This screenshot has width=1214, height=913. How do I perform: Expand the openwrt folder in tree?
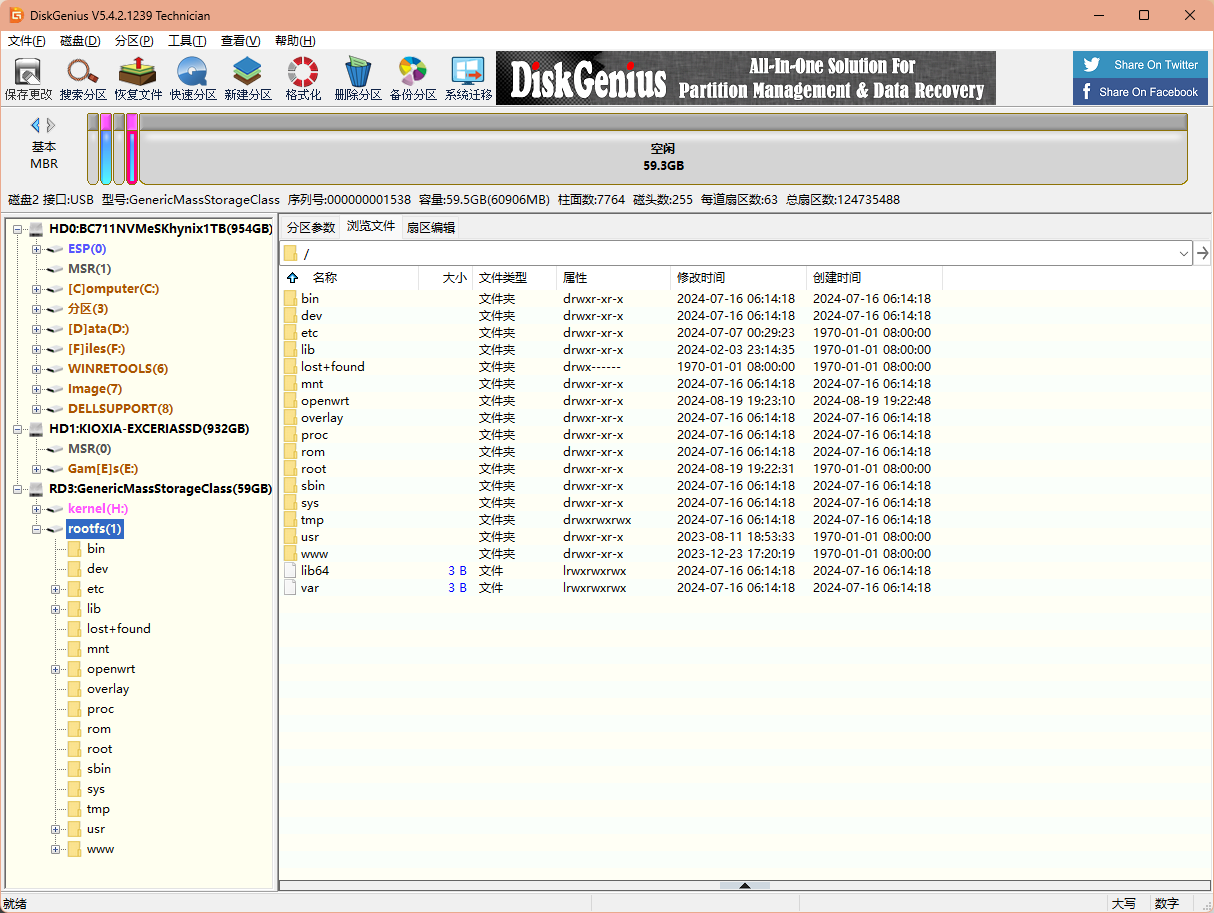pos(56,669)
